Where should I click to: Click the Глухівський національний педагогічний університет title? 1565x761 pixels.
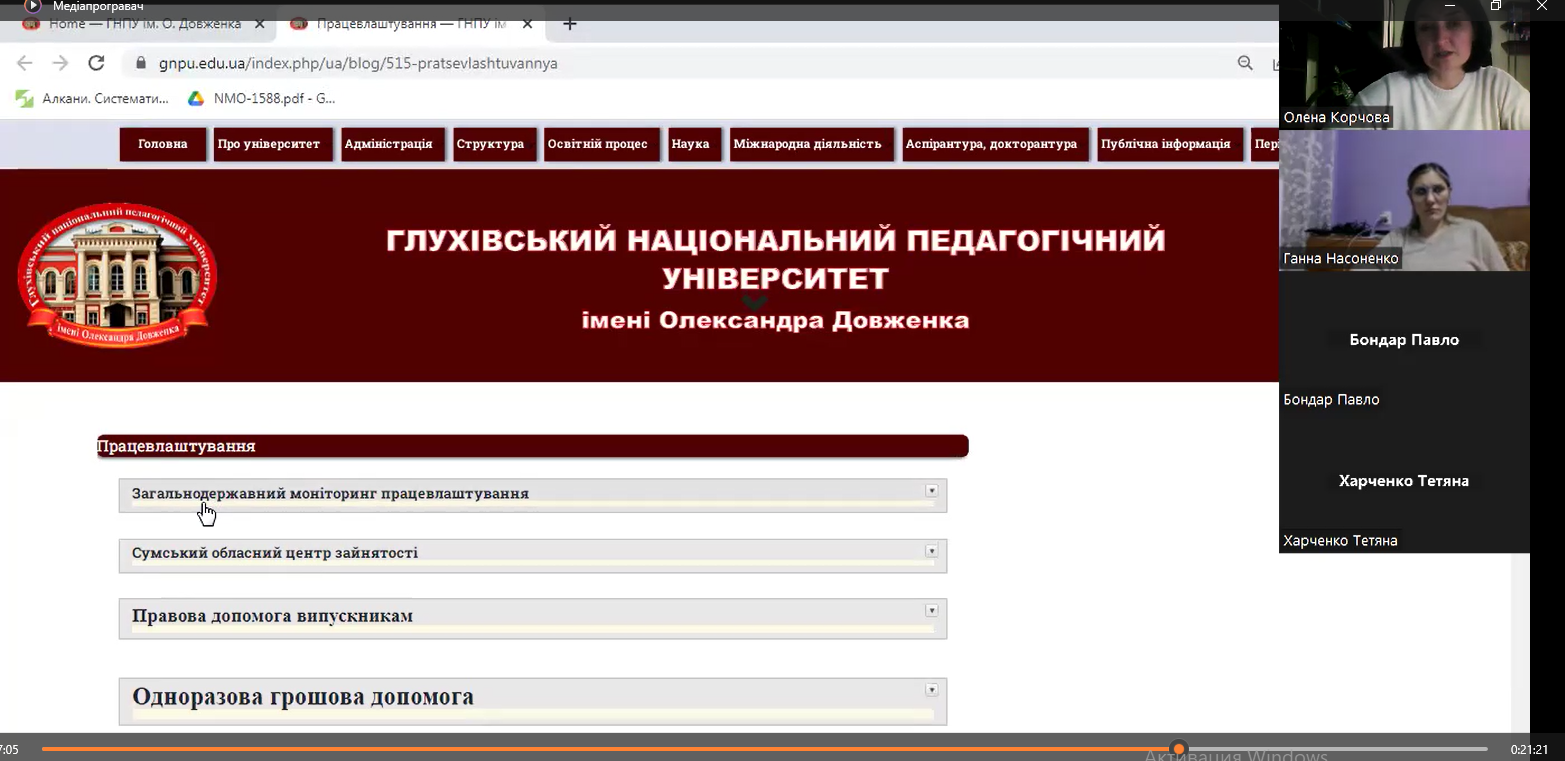point(776,258)
